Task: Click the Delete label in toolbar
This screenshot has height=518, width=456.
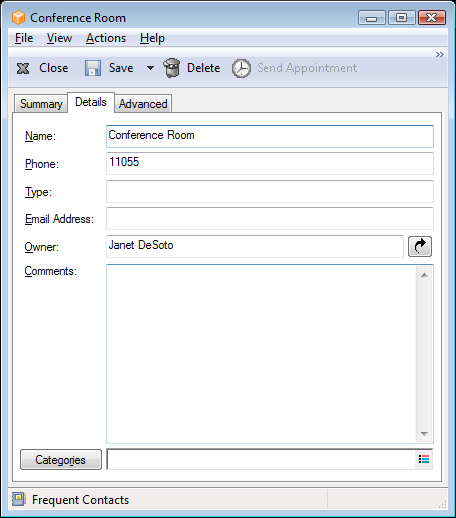Action: [203, 68]
